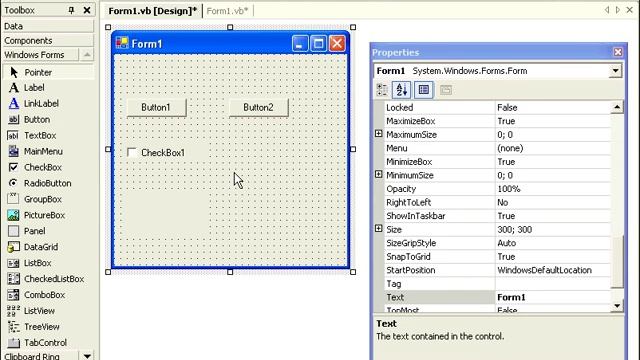This screenshot has height=360, width=640.
Task: Select the RadioButton control icon
Action: (13, 183)
